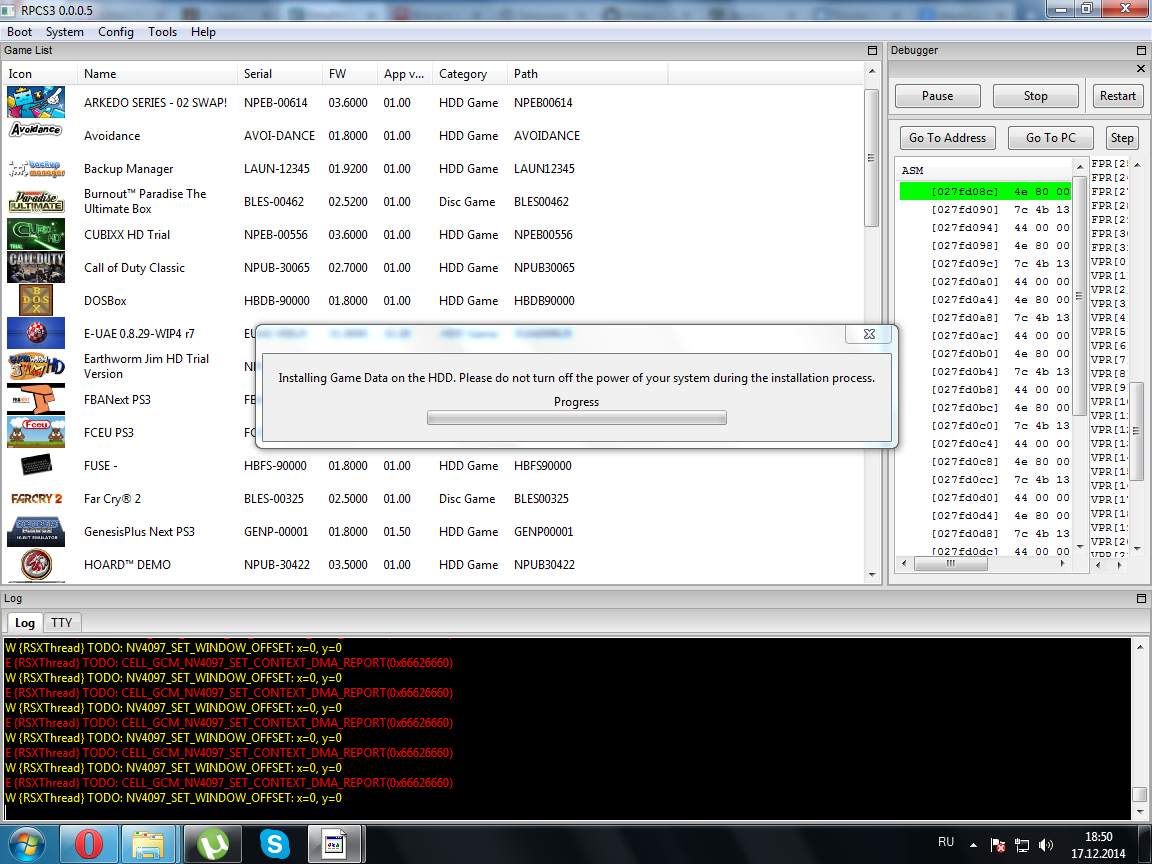Float the Game List panel

[x=872, y=50]
